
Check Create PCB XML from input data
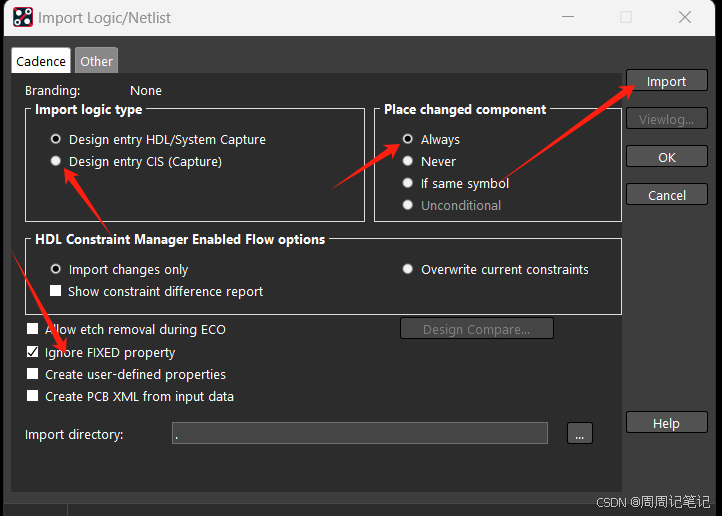tap(32, 396)
